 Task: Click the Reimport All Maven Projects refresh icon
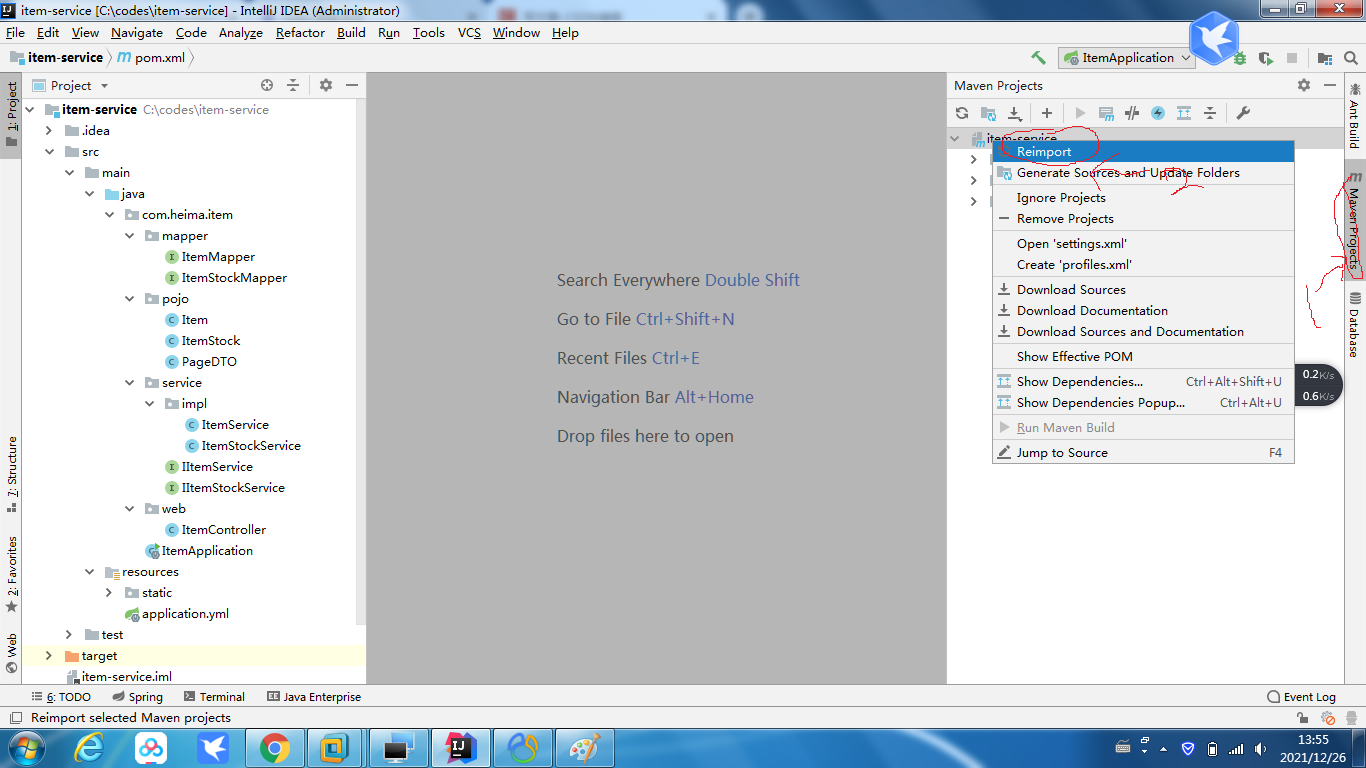tap(962, 113)
